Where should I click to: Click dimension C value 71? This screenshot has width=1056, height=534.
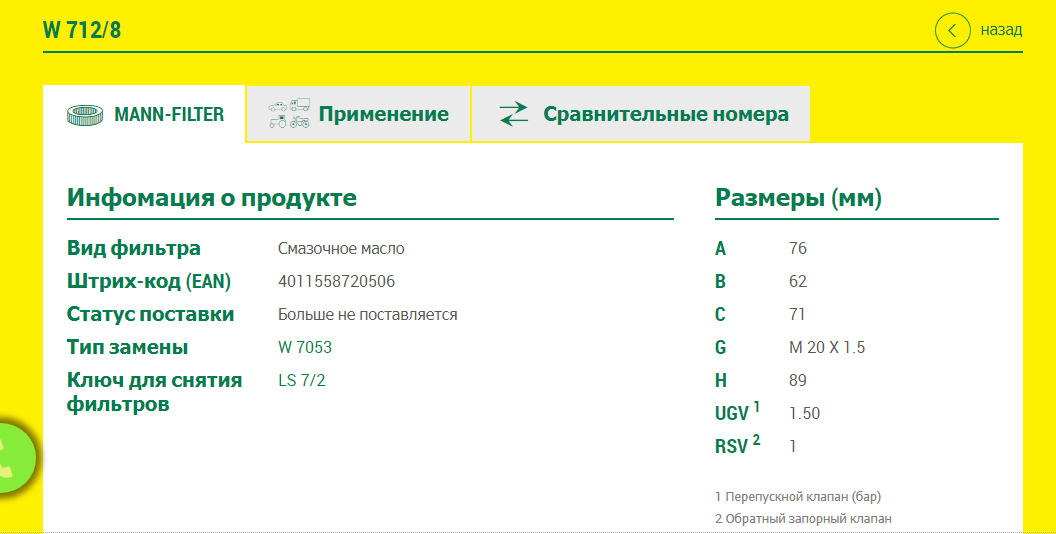(x=797, y=314)
